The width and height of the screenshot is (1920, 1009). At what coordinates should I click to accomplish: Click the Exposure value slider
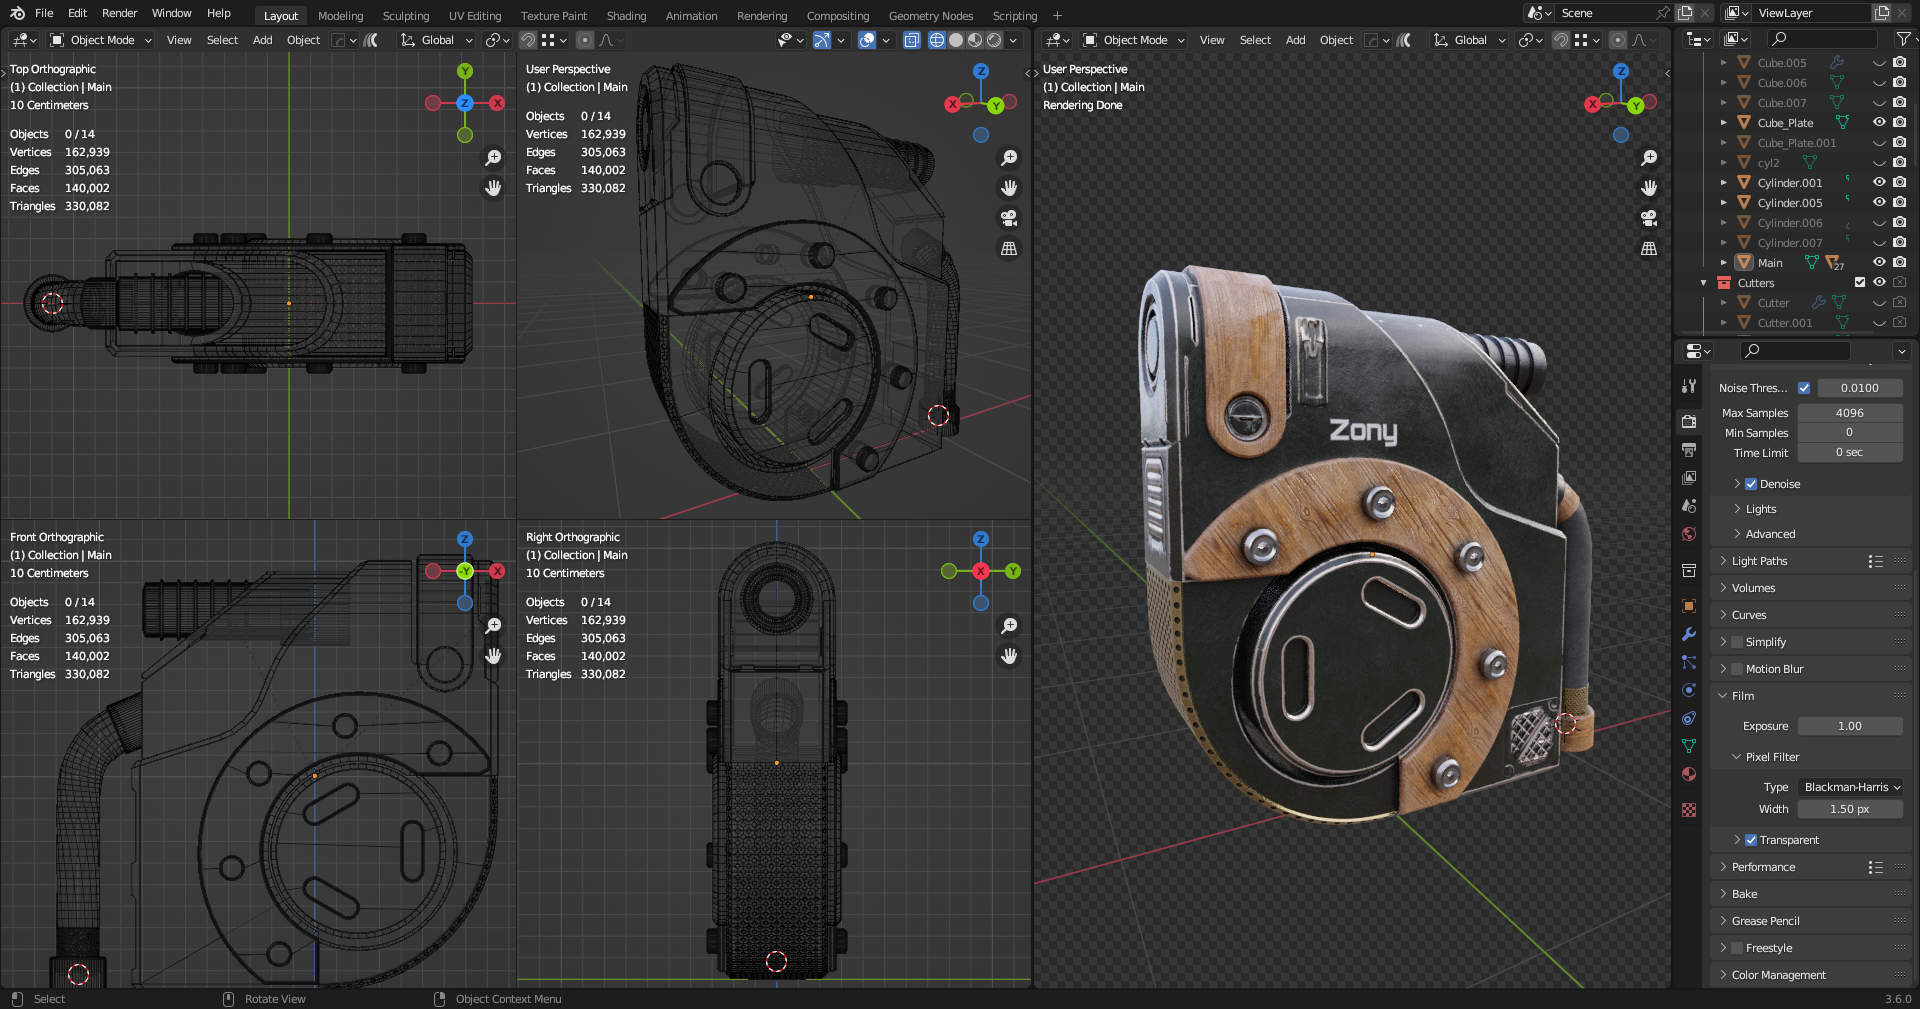point(1849,726)
